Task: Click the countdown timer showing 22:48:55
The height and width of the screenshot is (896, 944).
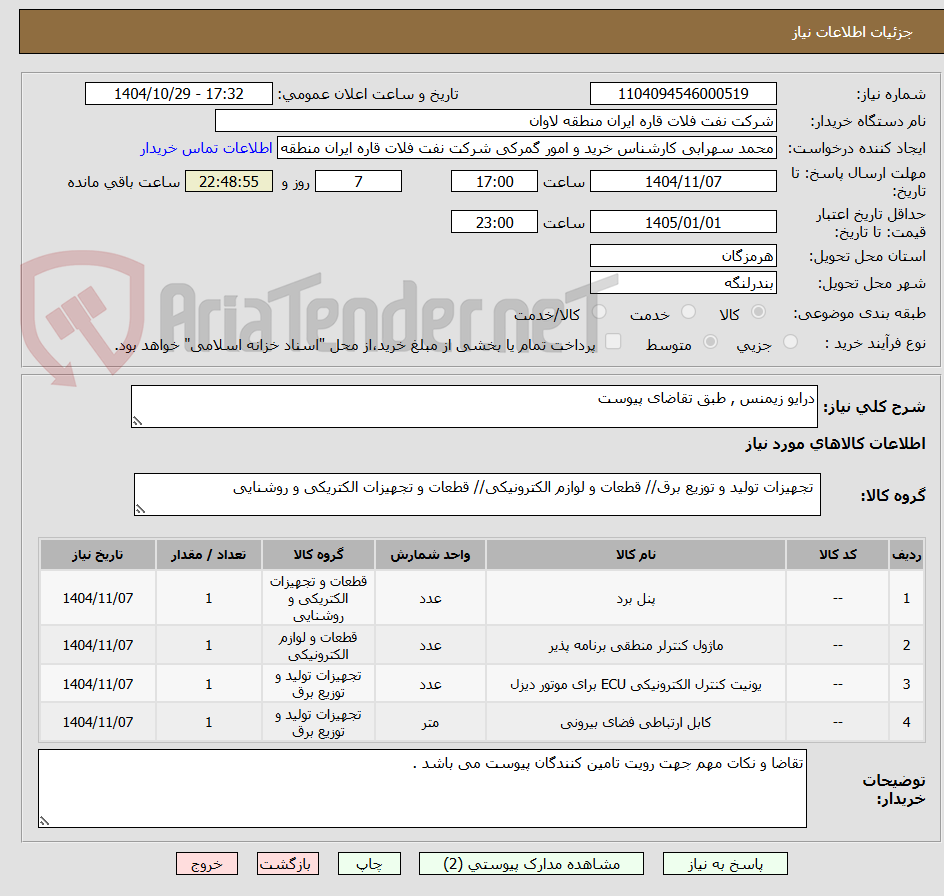Action: tap(228, 181)
